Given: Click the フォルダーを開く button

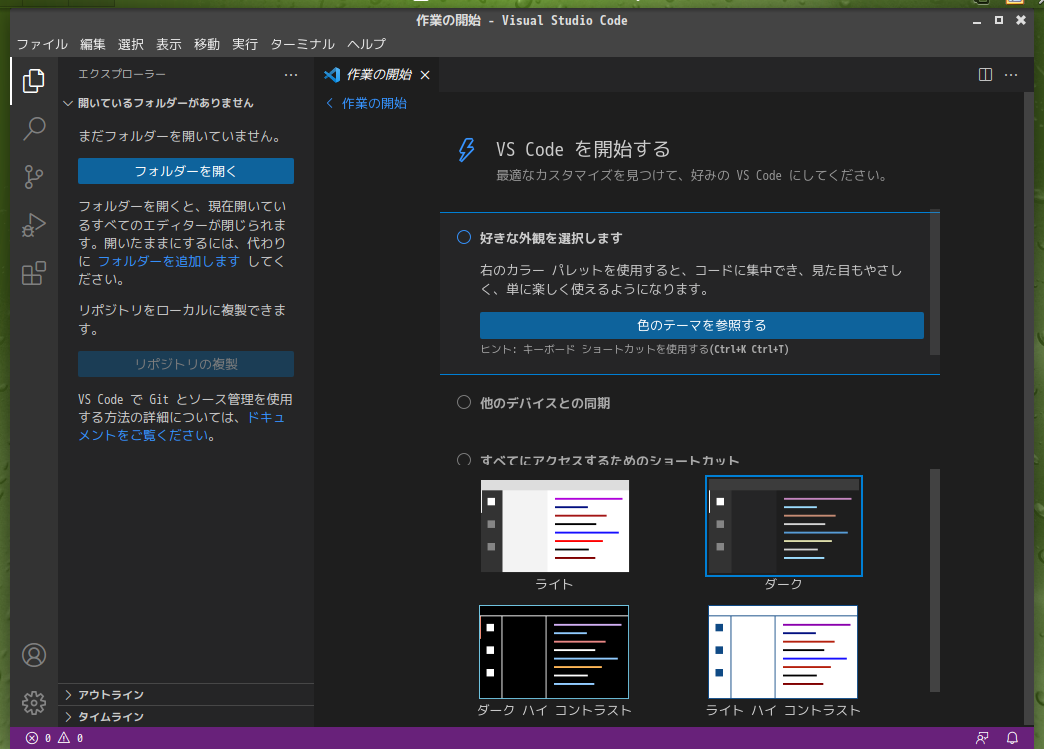Looking at the screenshot, I should pyautogui.click(x=186, y=171).
